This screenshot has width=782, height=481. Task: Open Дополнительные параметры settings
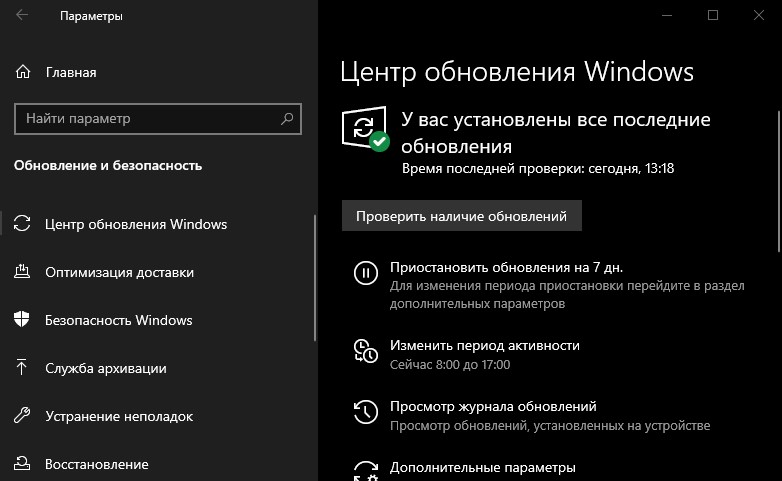click(x=482, y=468)
